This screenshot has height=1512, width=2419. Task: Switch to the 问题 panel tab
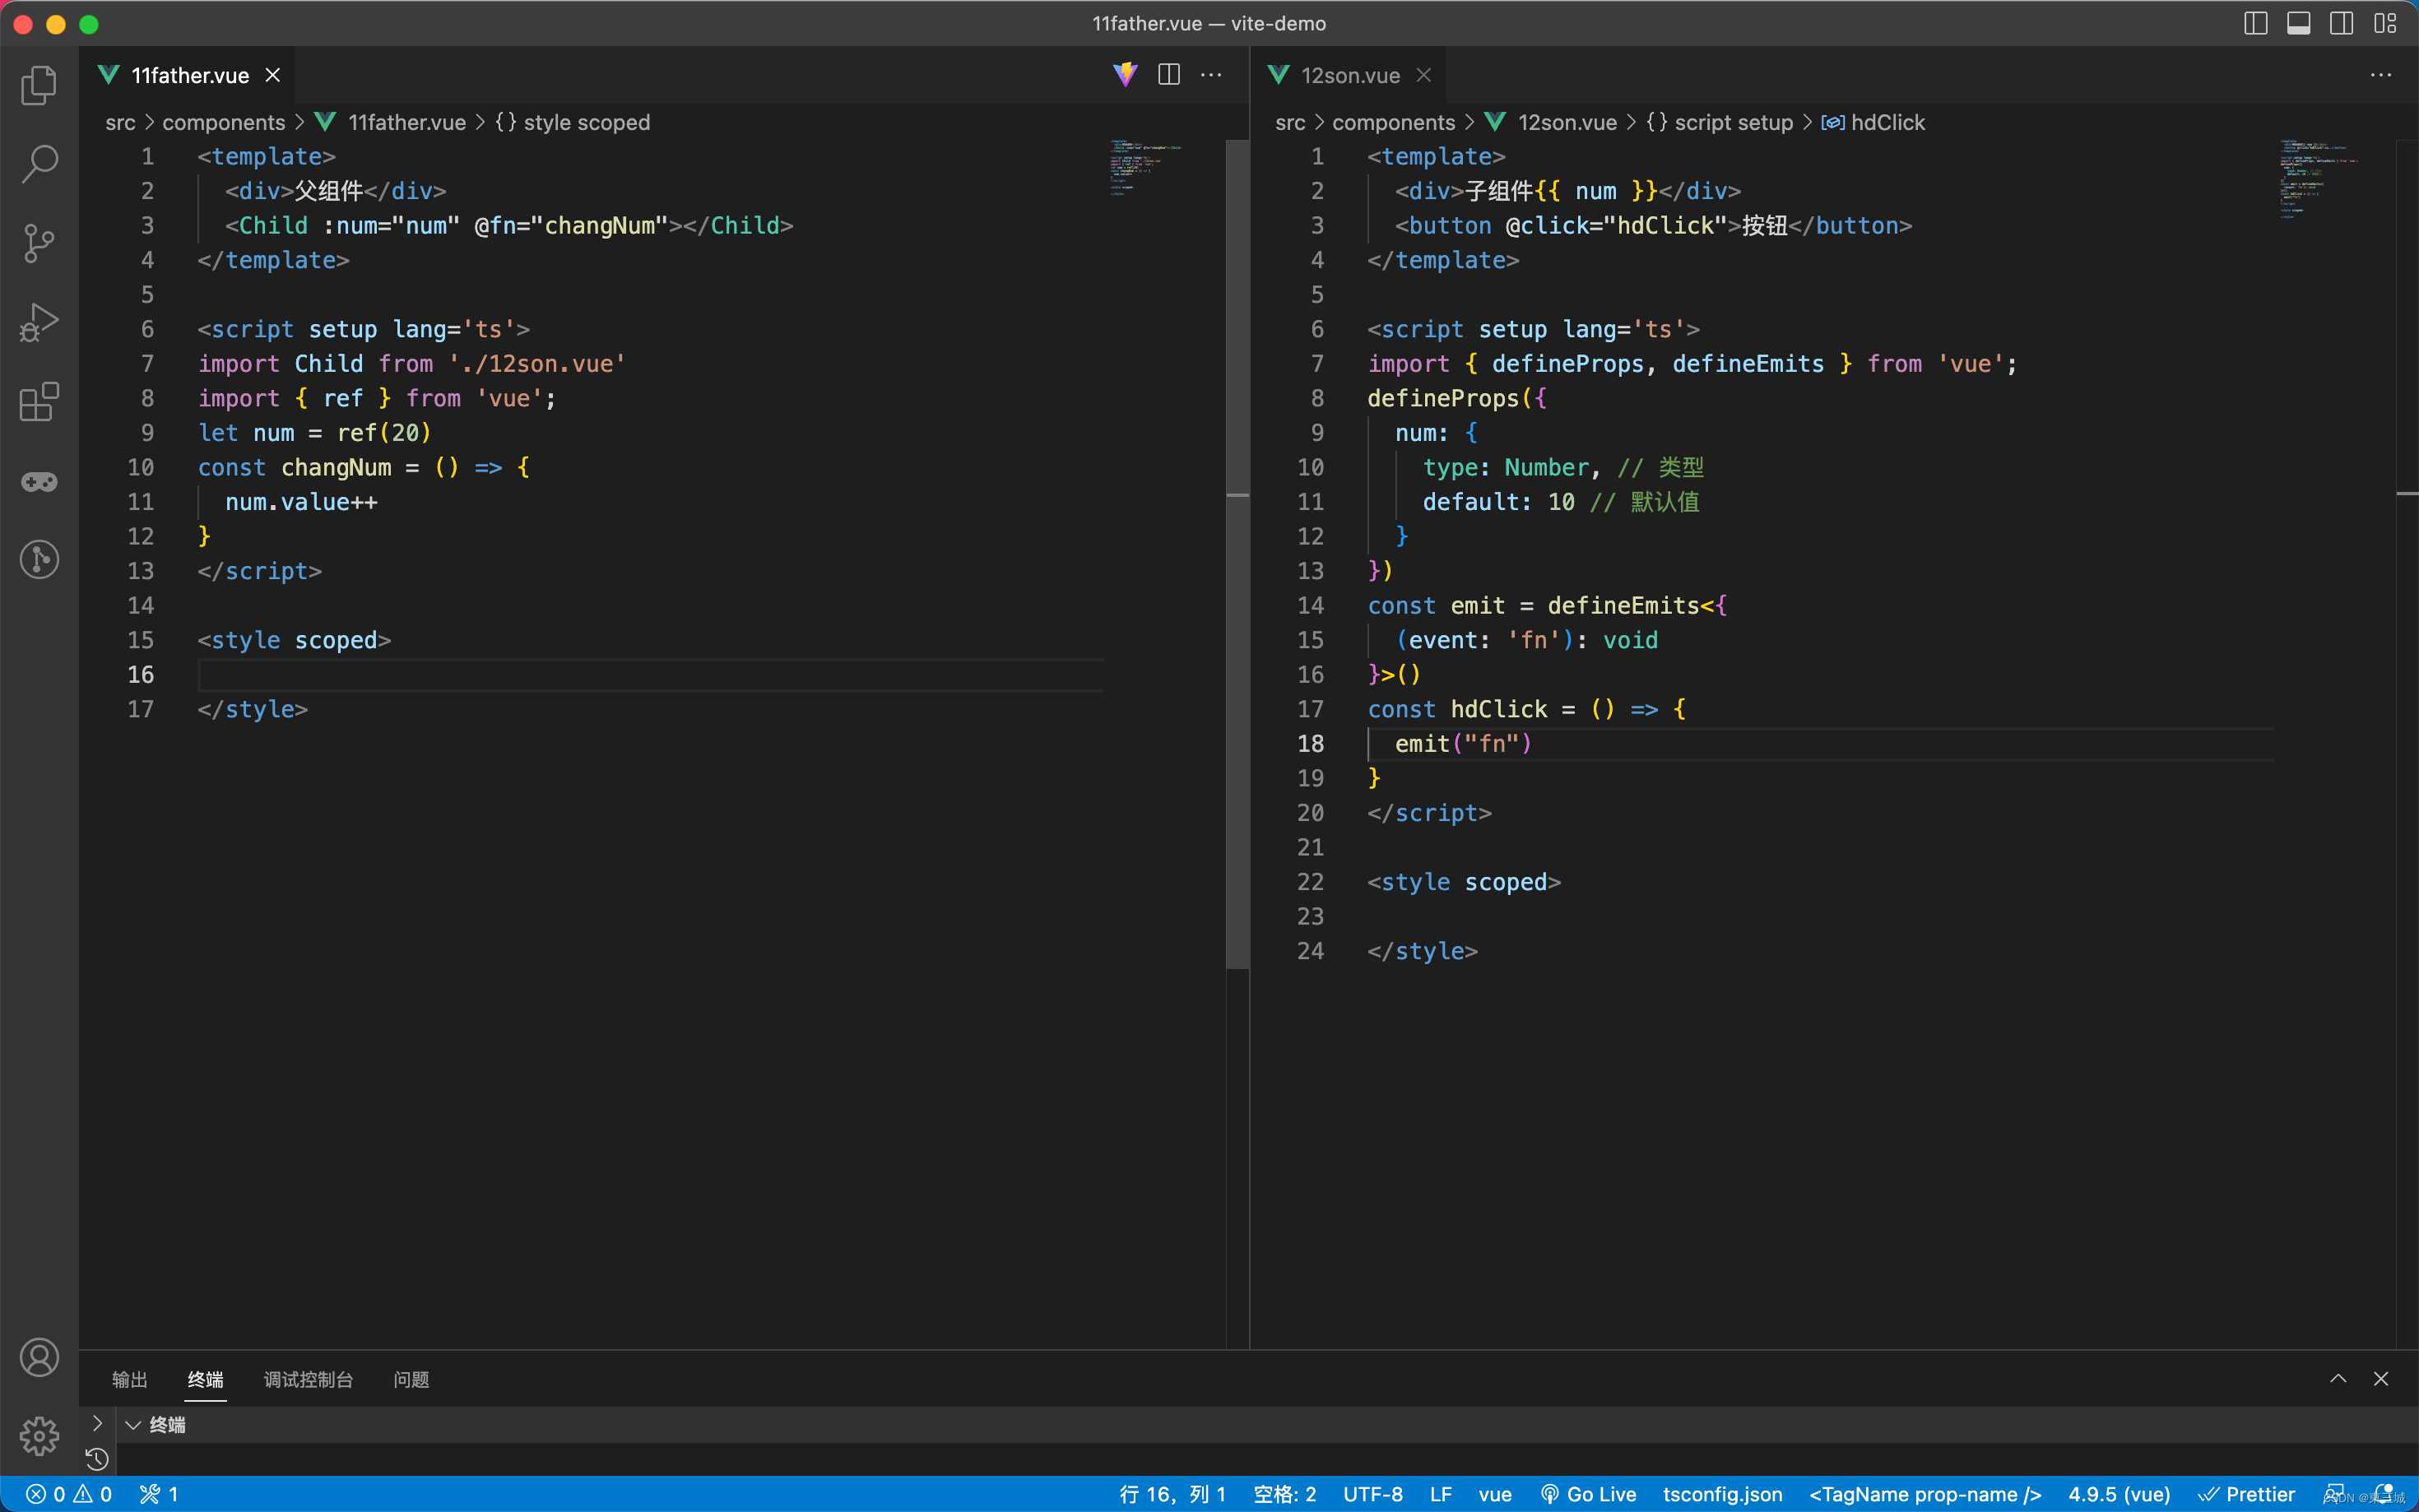click(x=411, y=1380)
